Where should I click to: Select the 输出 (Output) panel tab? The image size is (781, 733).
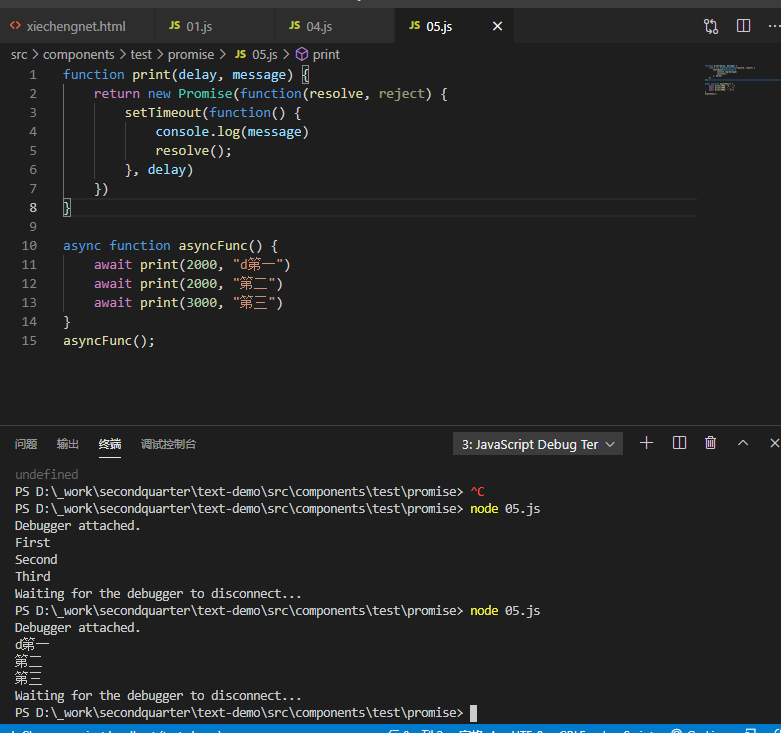(x=68, y=444)
